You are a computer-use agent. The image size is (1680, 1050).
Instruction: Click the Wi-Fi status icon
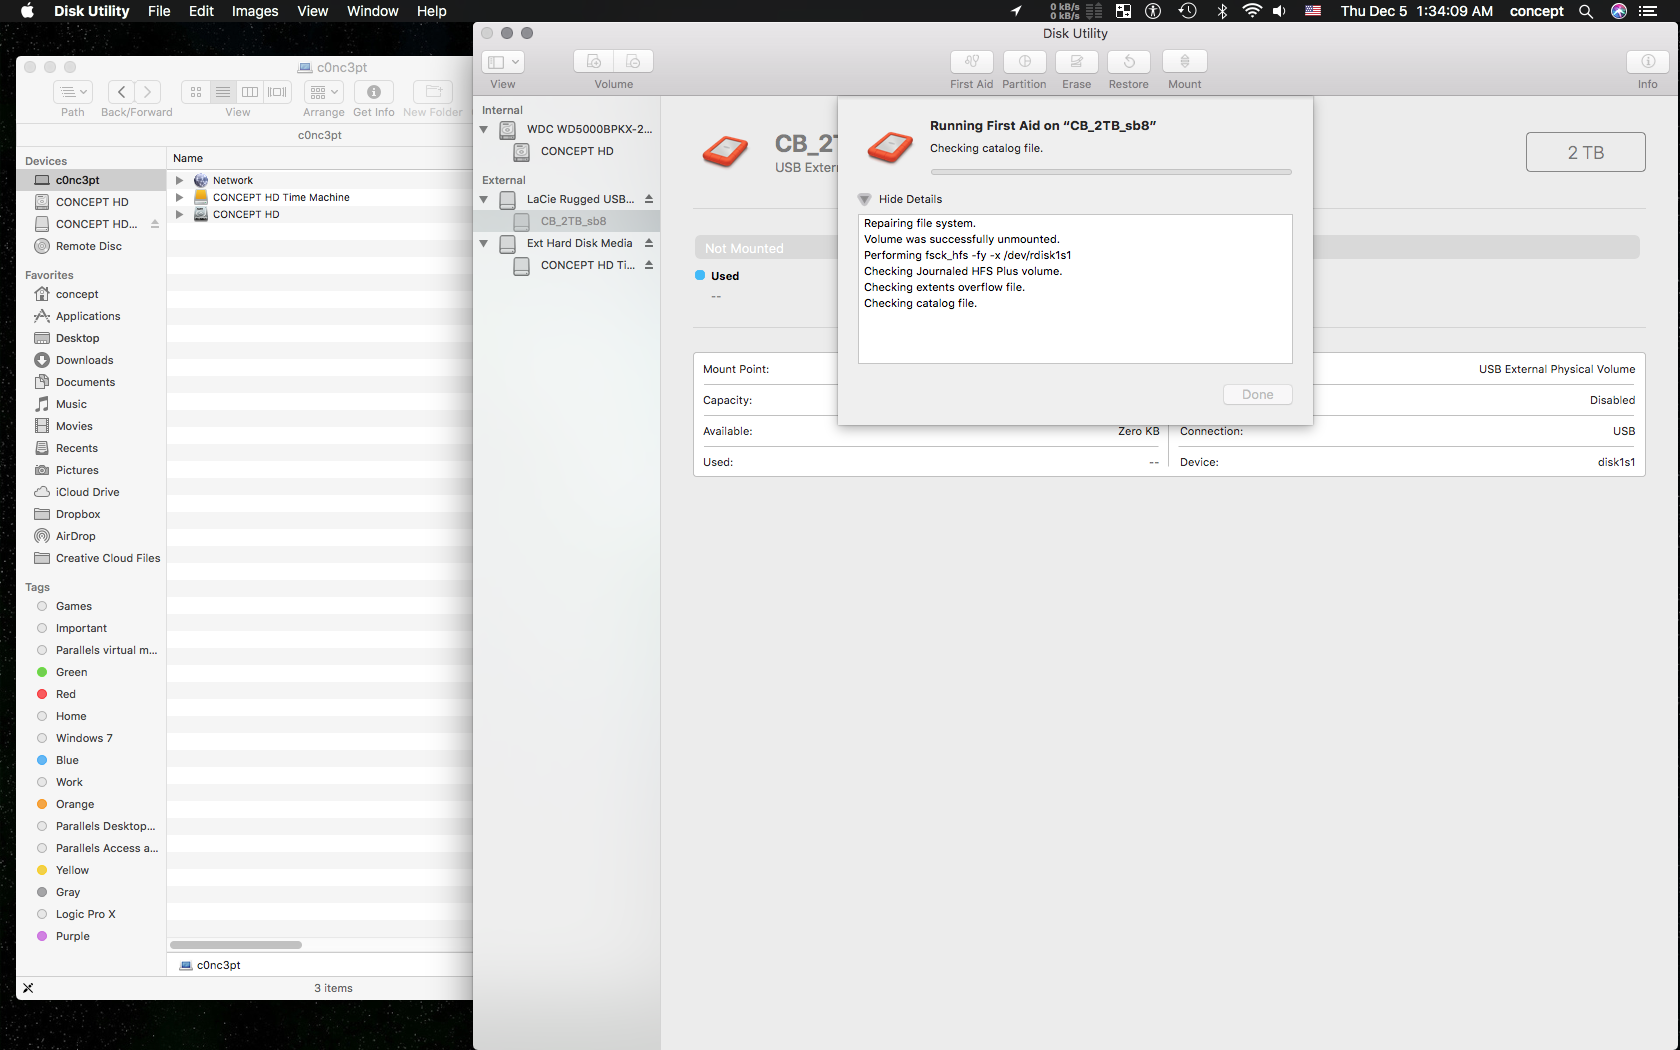pos(1252,11)
